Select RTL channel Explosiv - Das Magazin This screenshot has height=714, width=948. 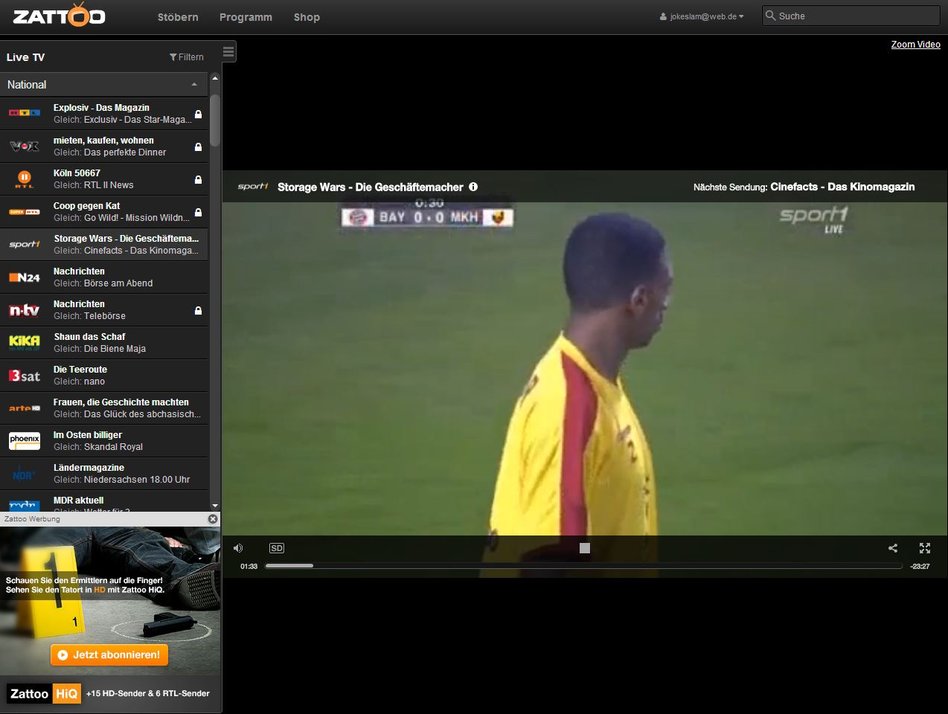[x=104, y=114]
